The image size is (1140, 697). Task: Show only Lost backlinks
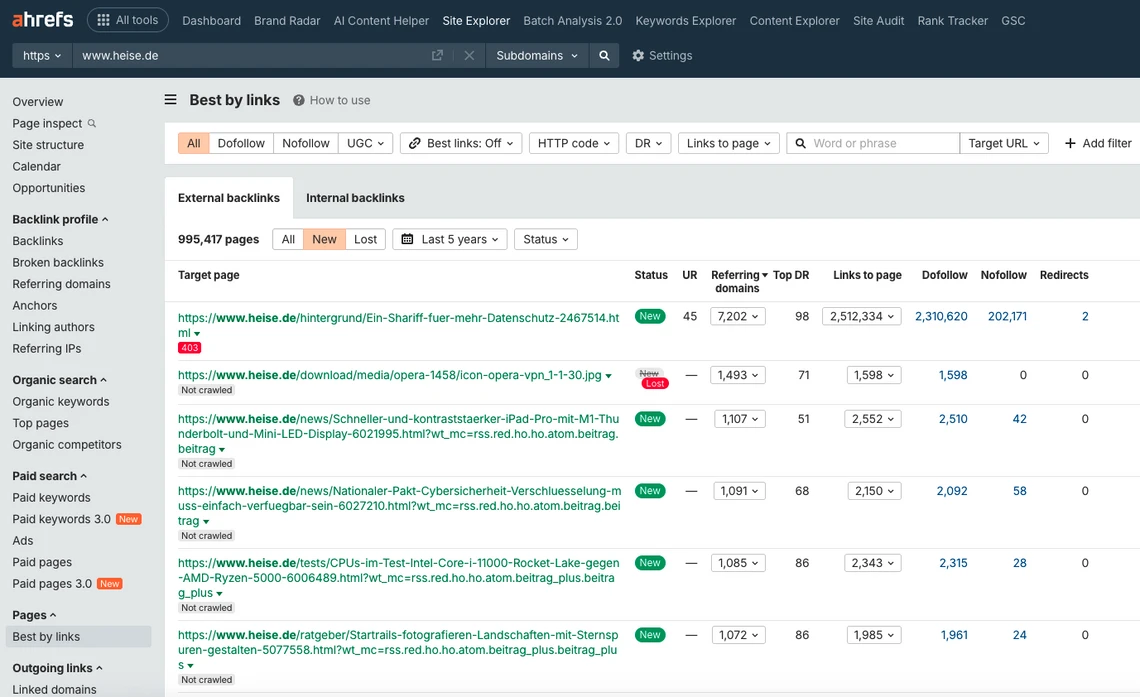pos(365,239)
